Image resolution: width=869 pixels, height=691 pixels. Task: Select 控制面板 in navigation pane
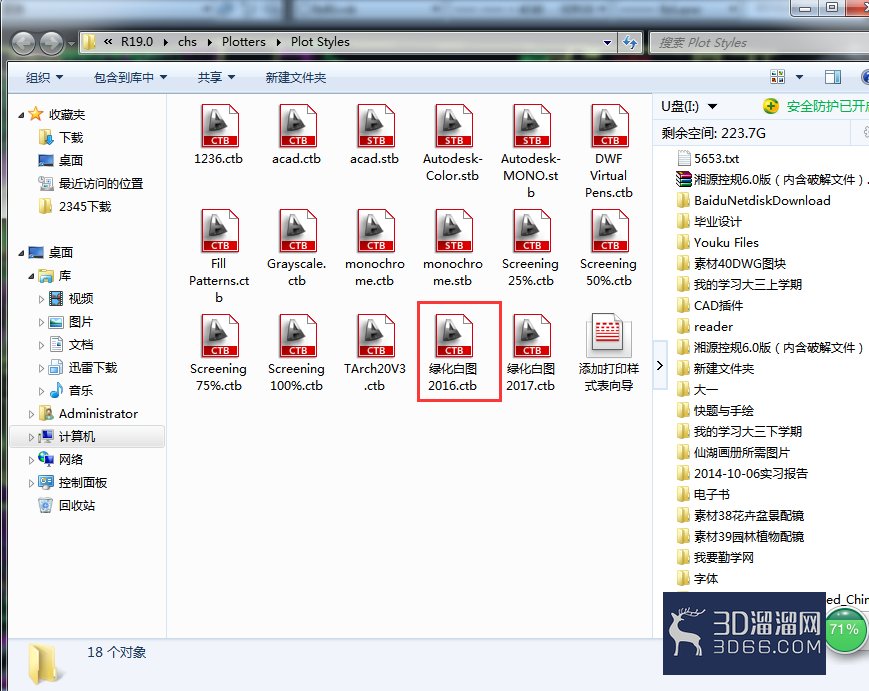coord(83,483)
